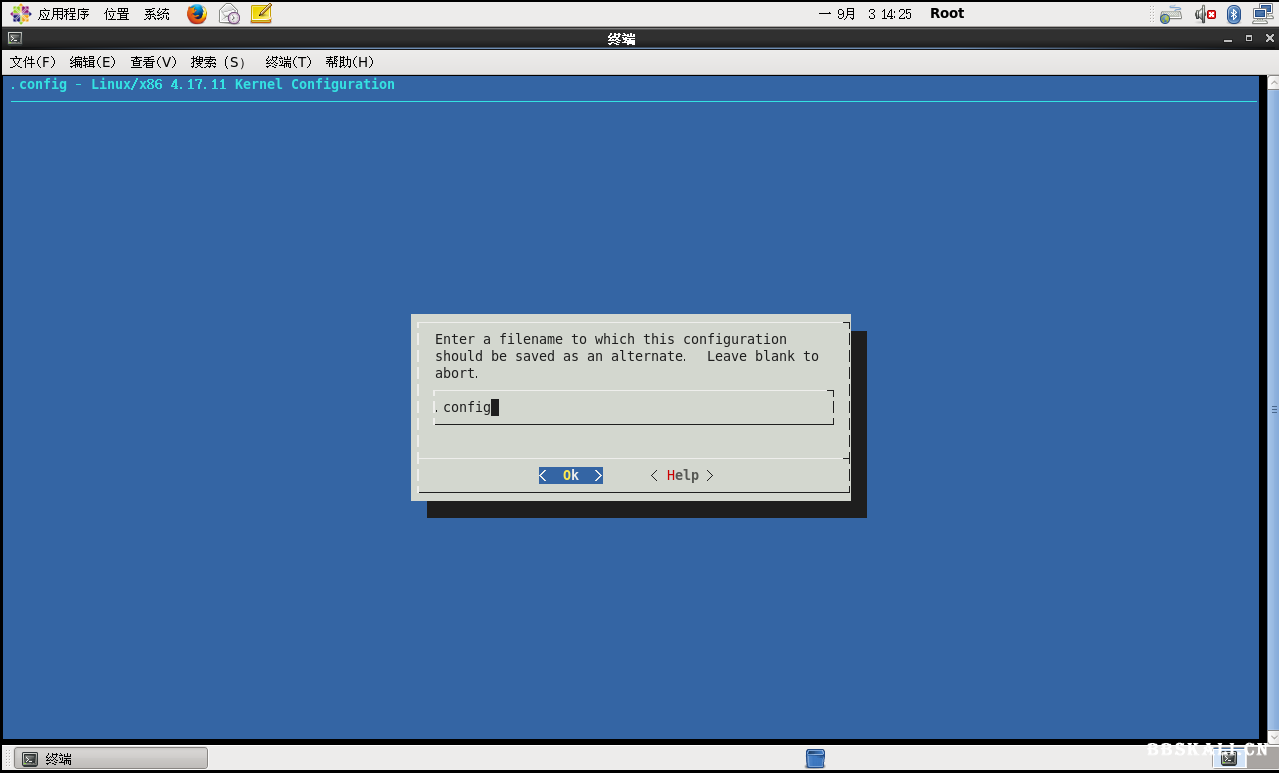Viewport: 1279px width, 773px height.
Task: Open the 位置 menu
Action: pyautogui.click(x=115, y=13)
